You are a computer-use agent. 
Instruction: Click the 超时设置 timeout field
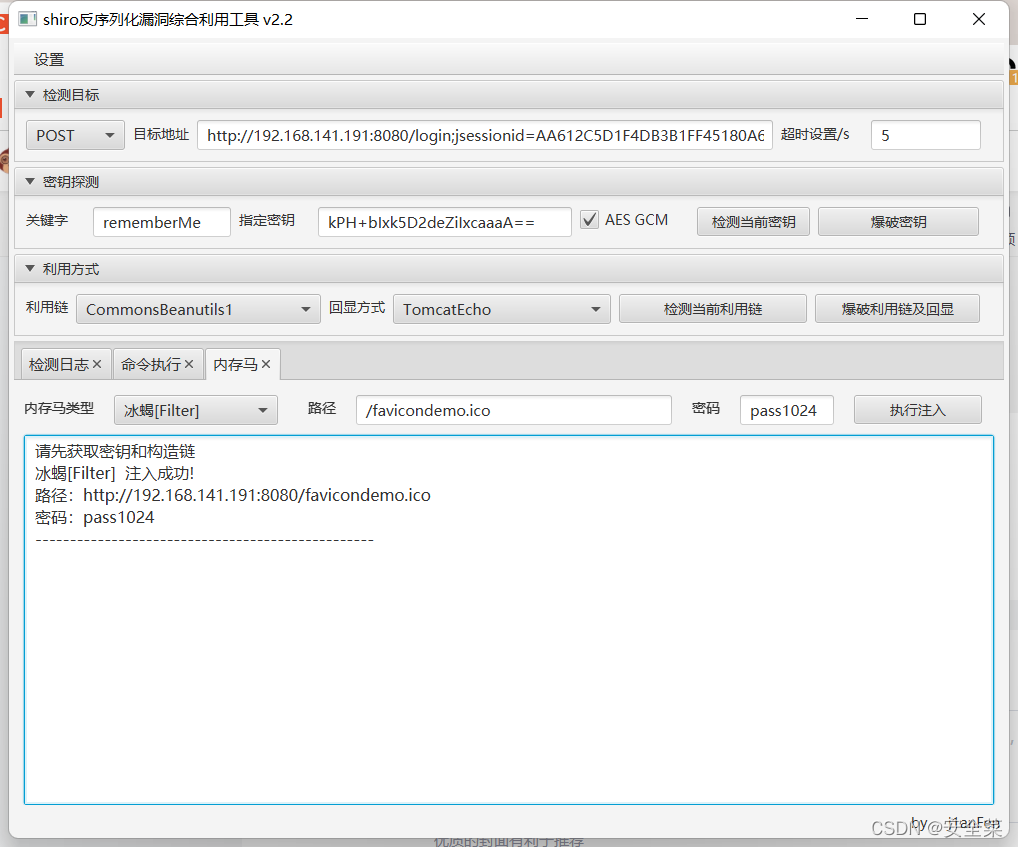pyautogui.click(x=925, y=135)
